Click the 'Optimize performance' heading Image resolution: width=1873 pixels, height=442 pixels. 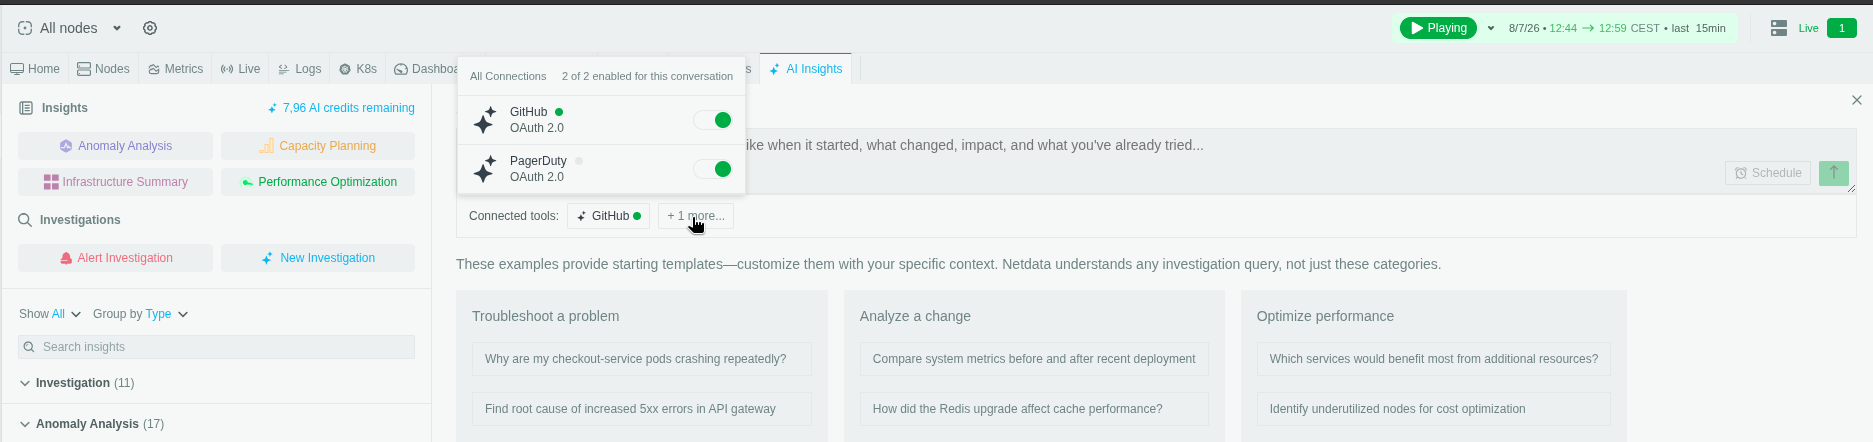pos(1325,316)
